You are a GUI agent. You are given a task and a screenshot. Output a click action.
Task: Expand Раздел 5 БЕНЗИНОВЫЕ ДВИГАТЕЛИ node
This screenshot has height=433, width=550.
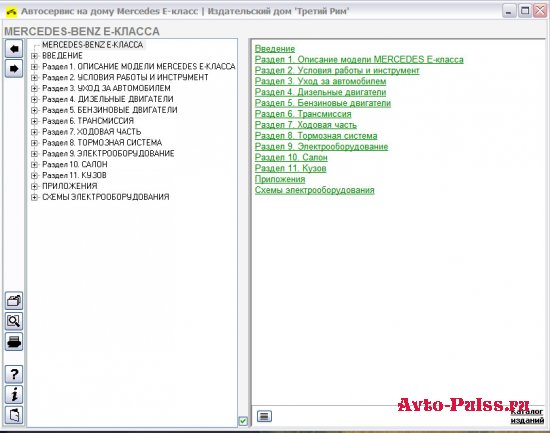tap(34, 110)
